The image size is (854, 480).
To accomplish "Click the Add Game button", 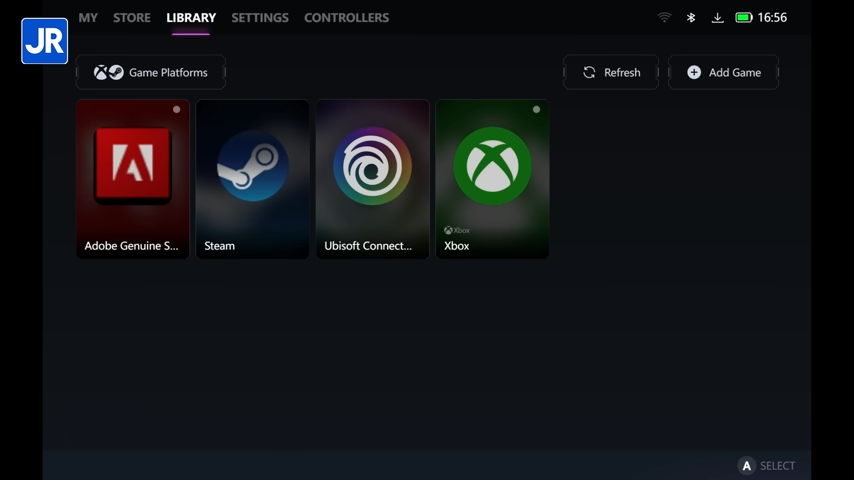I will [x=723, y=73].
